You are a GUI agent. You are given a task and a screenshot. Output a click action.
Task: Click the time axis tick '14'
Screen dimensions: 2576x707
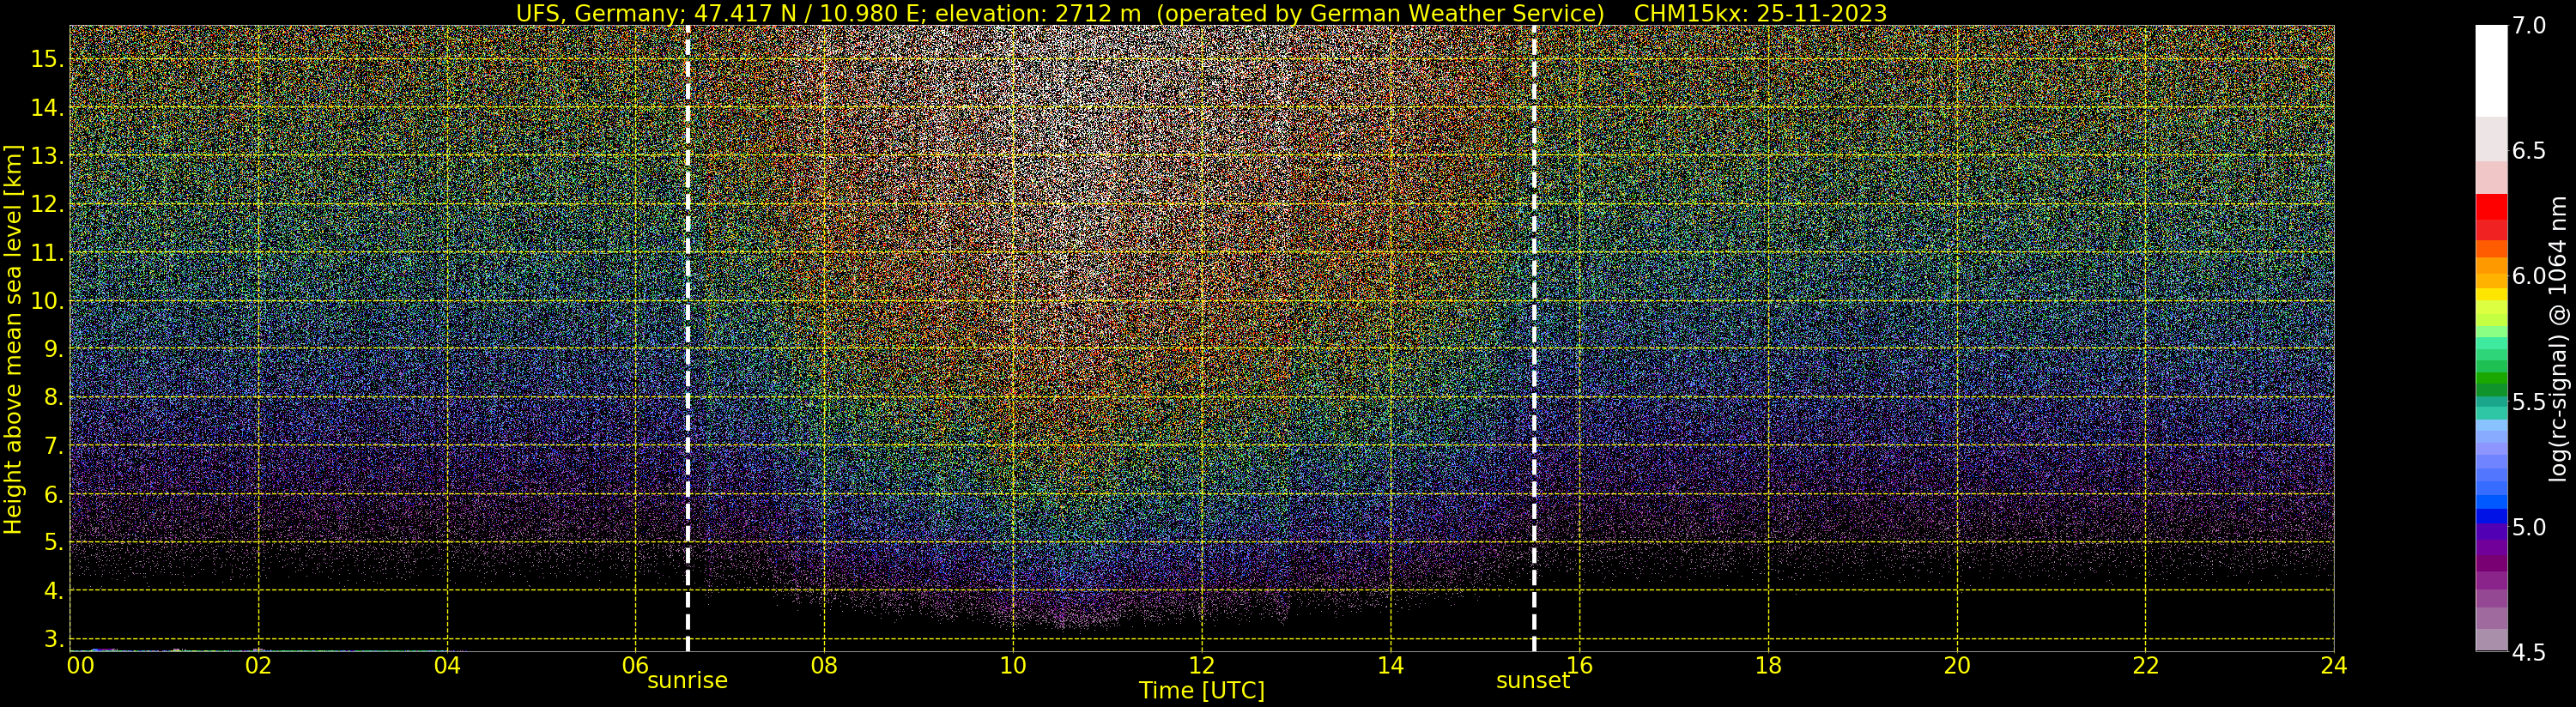click(1391, 665)
